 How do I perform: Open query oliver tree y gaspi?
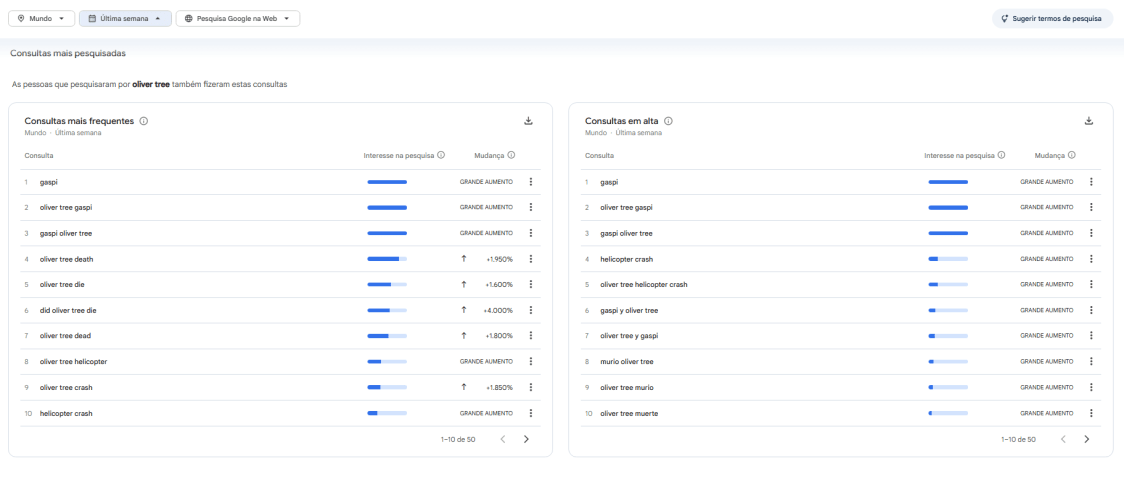629,336
